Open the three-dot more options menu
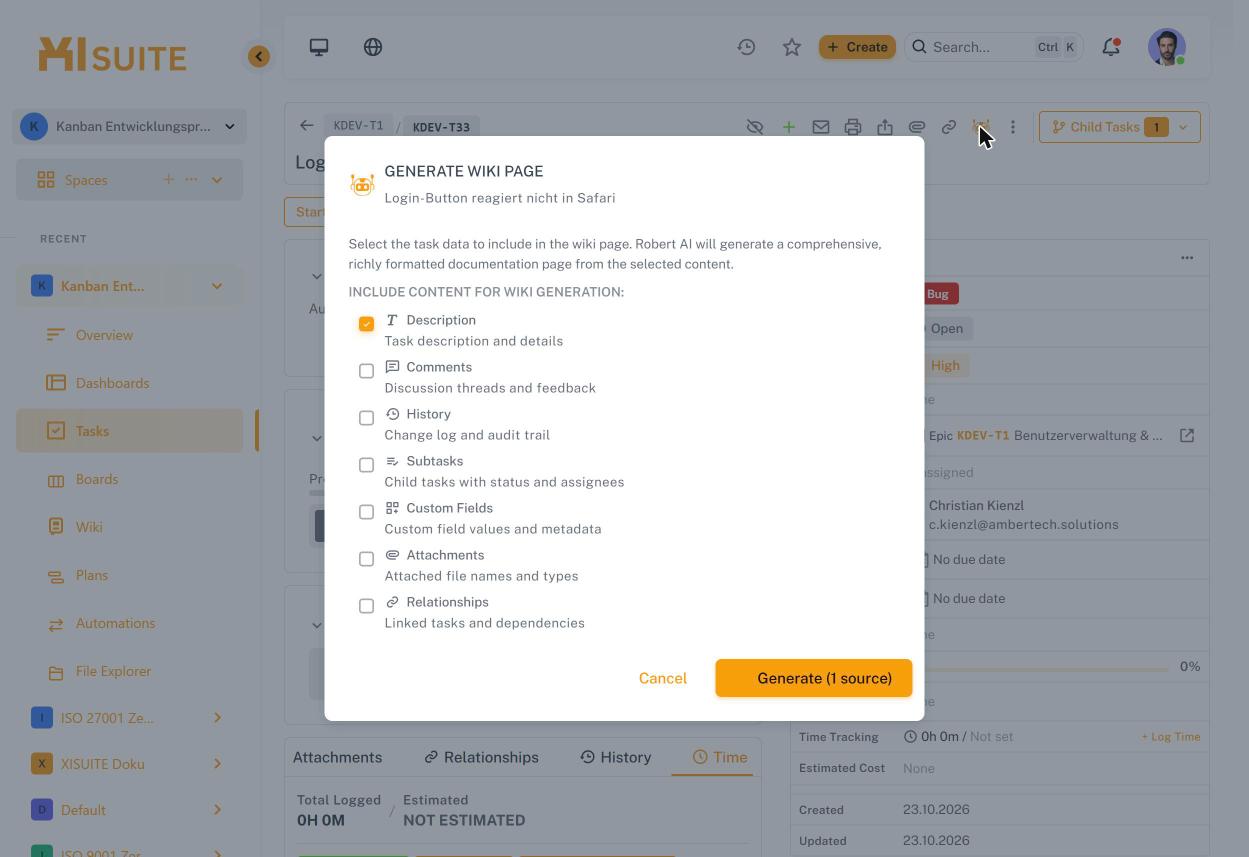Viewport: 1249px width, 857px height. (1013, 127)
